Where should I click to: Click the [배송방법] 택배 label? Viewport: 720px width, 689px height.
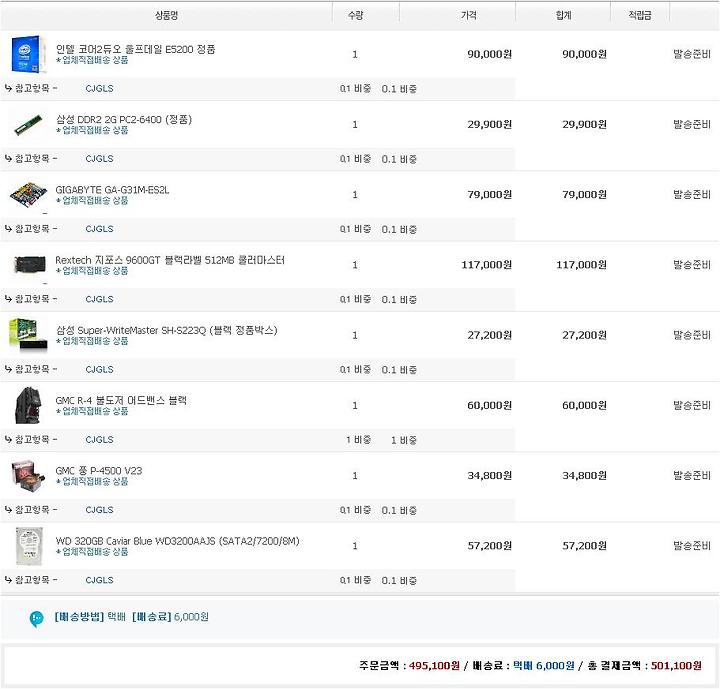click(90, 617)
